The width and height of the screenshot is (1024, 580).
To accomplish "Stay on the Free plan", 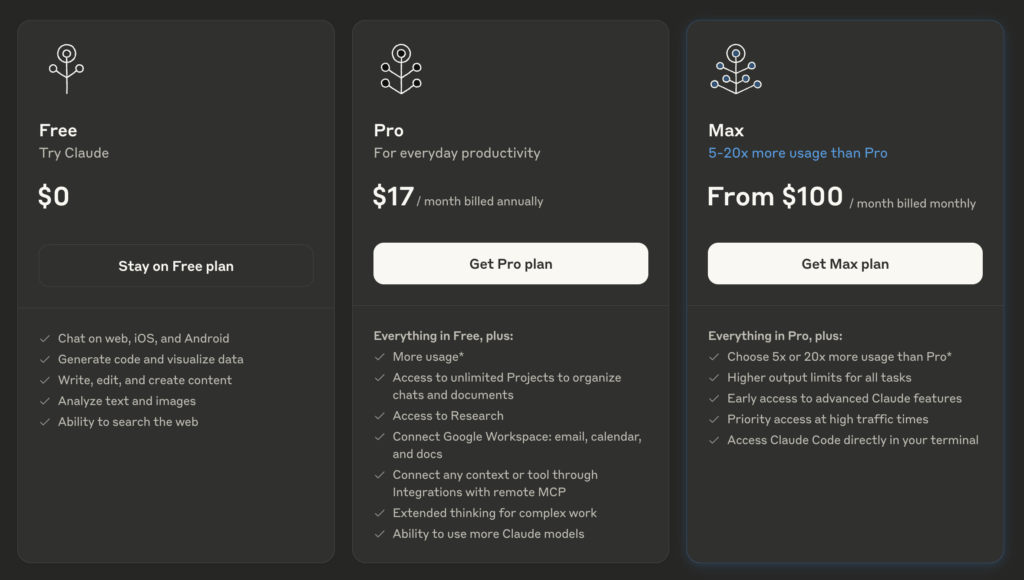I will [x=176, y=266].
